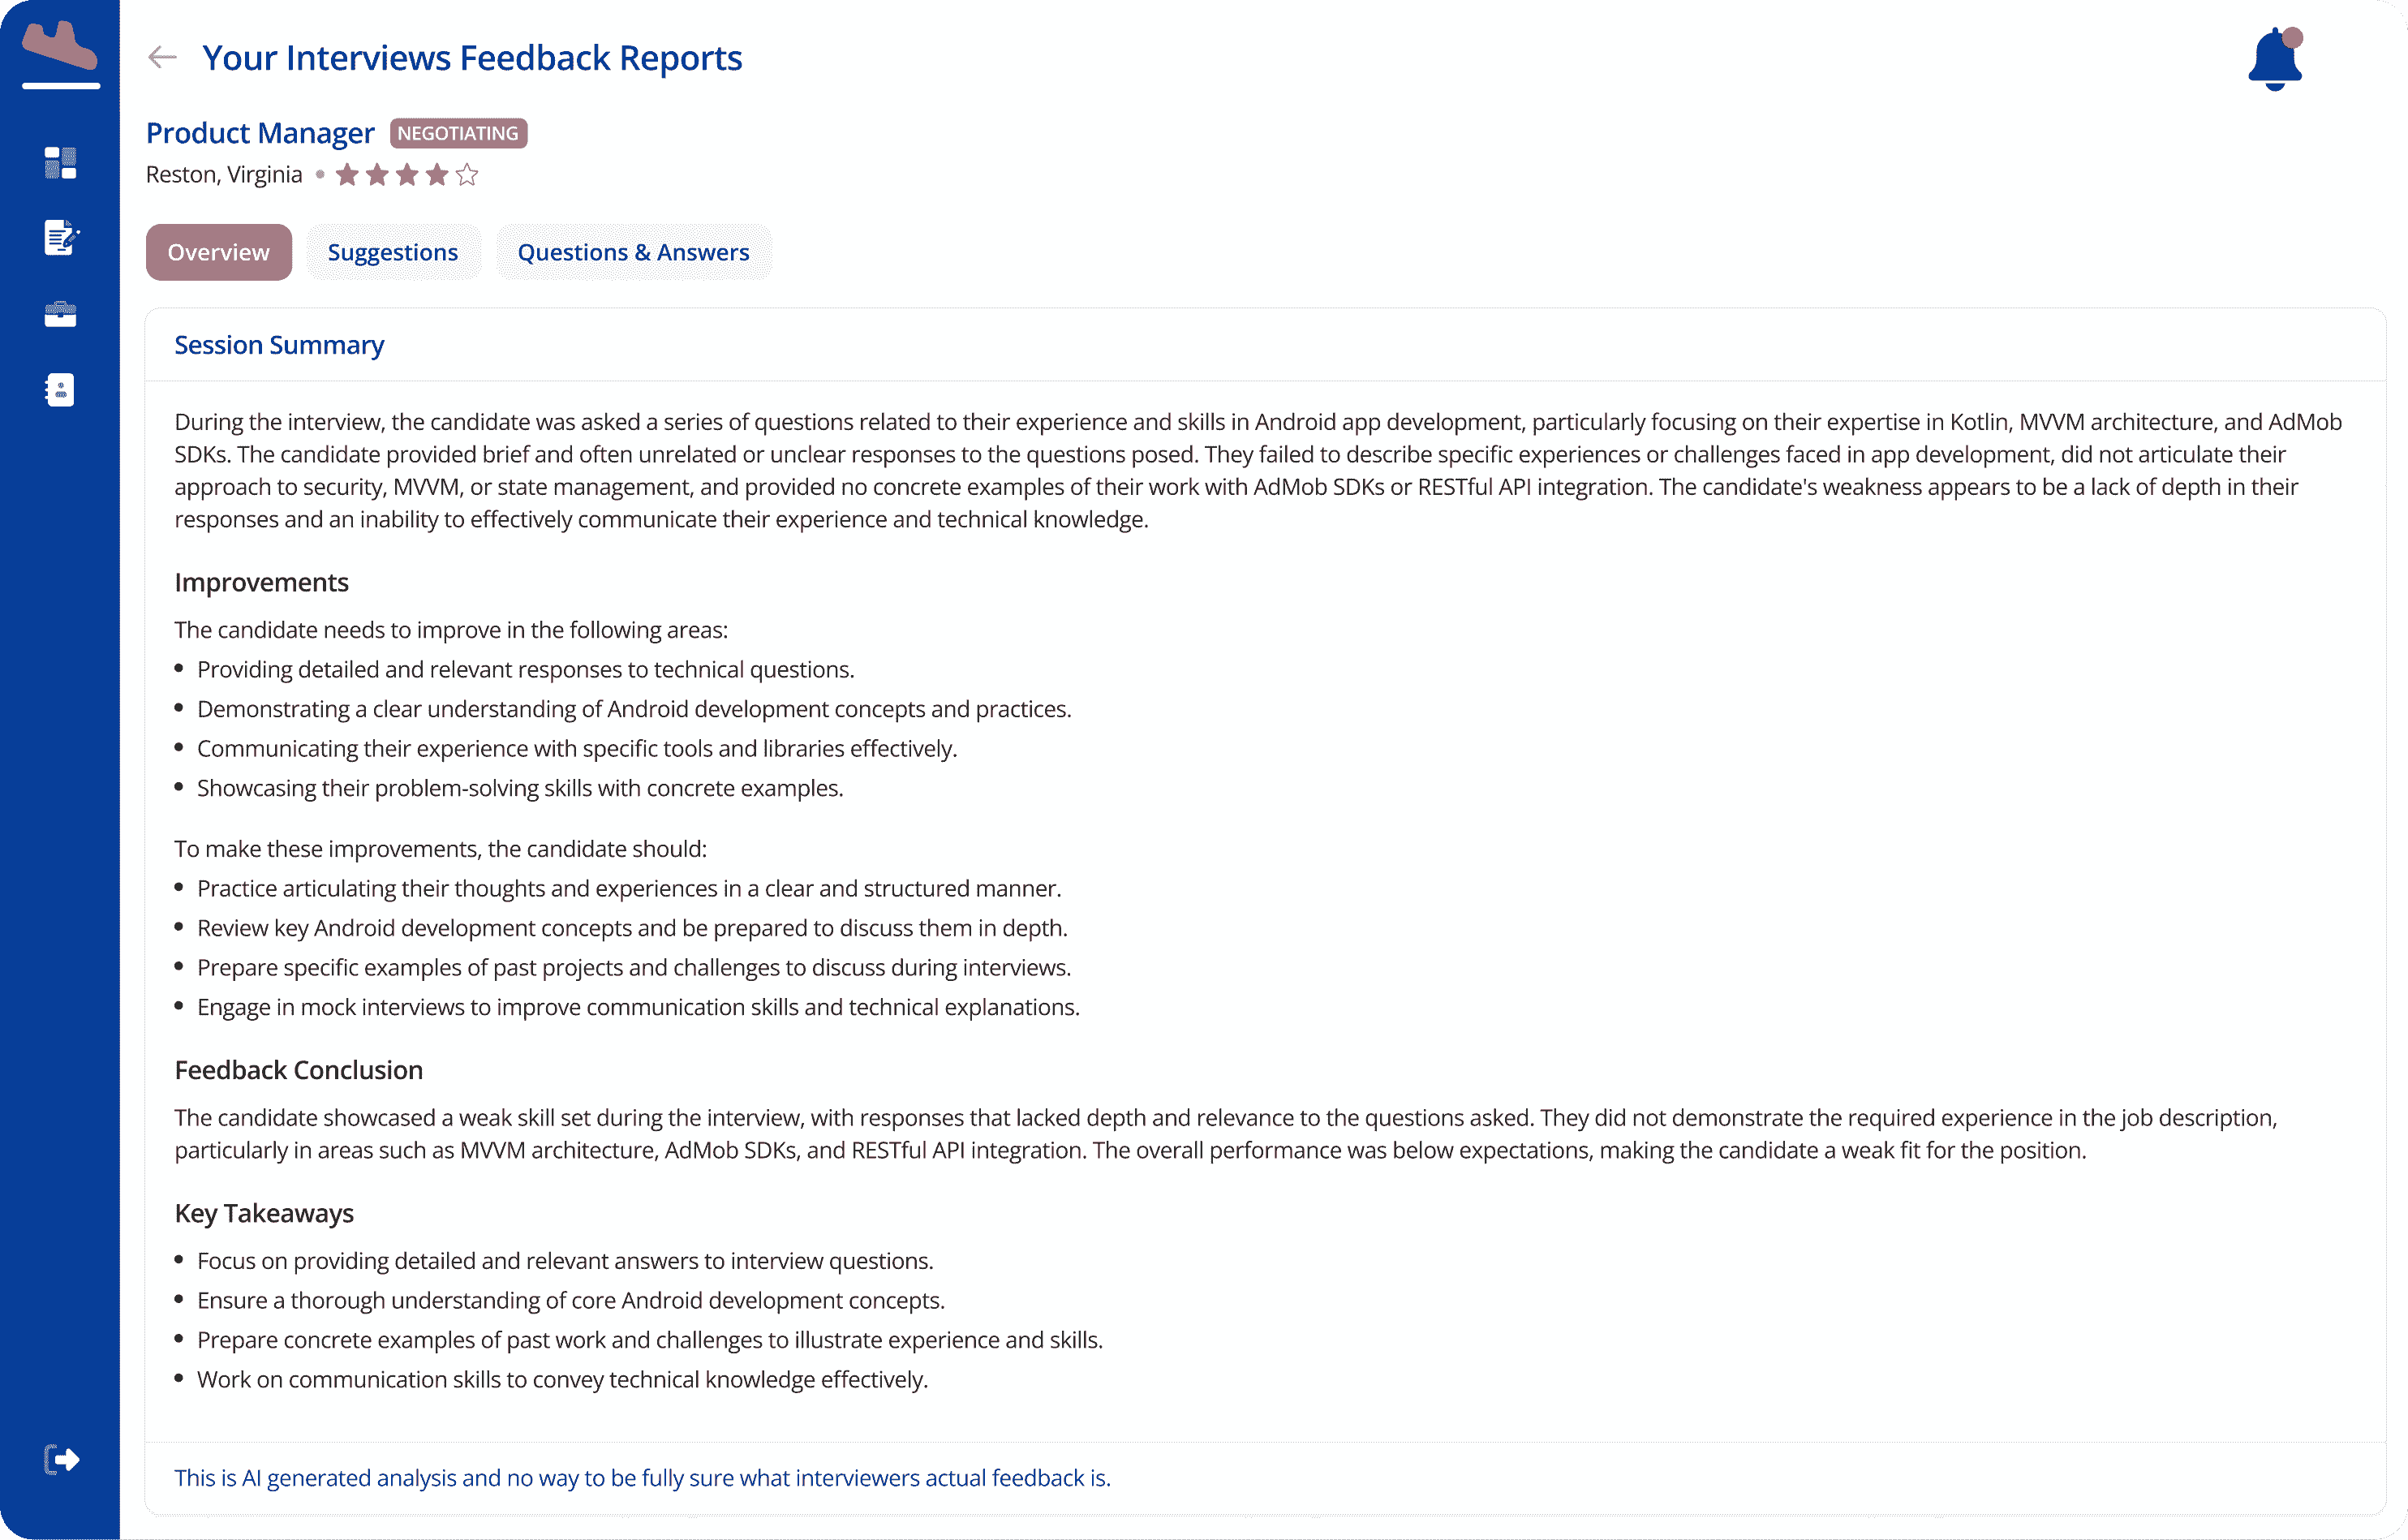
Task: Click the Your Interviews Feedback Reports heading
Action: coord(472,58)
